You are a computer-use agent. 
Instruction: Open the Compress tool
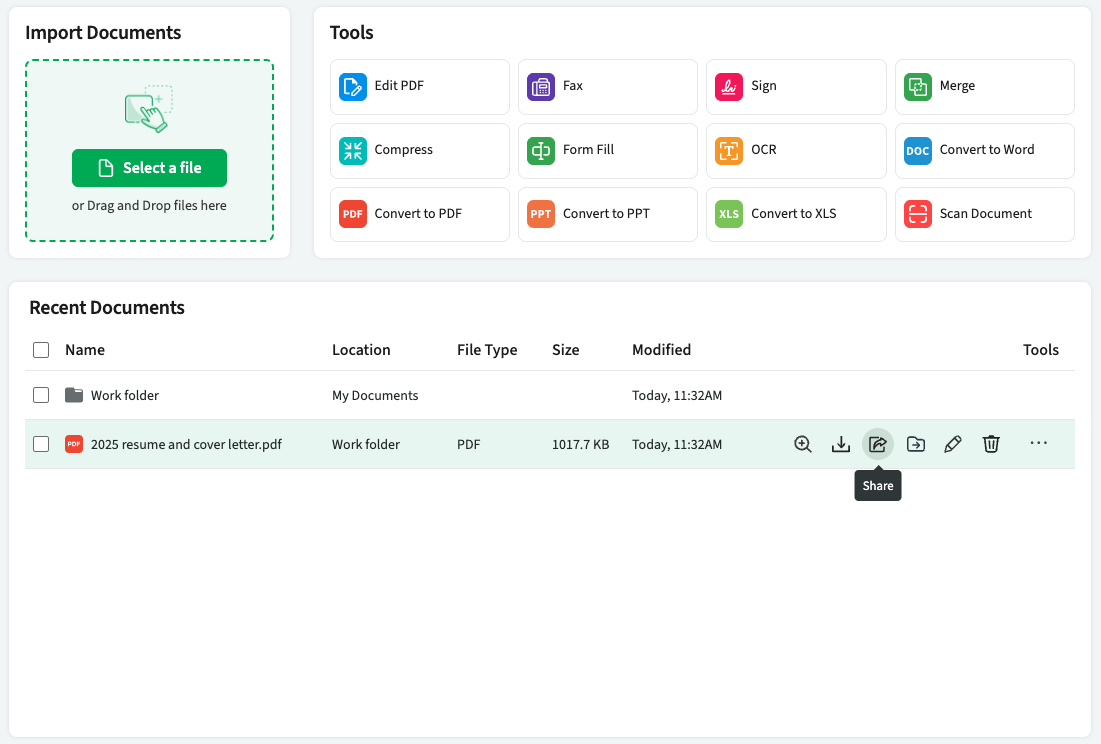(x=419, y=150)
